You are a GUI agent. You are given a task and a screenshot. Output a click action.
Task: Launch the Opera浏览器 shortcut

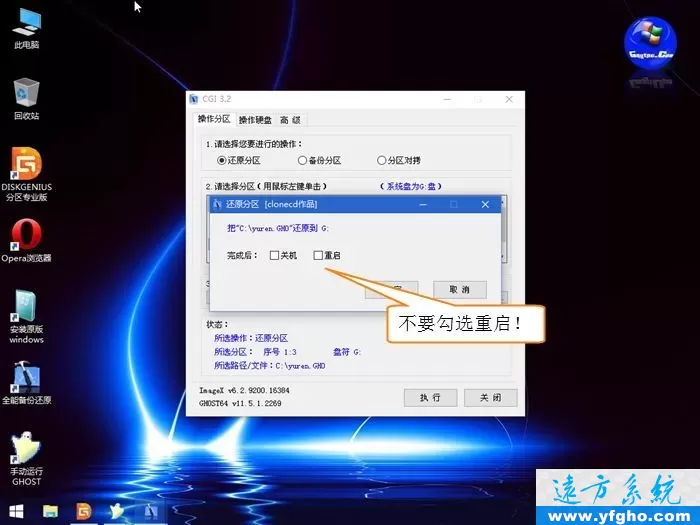tap(26, 241)
